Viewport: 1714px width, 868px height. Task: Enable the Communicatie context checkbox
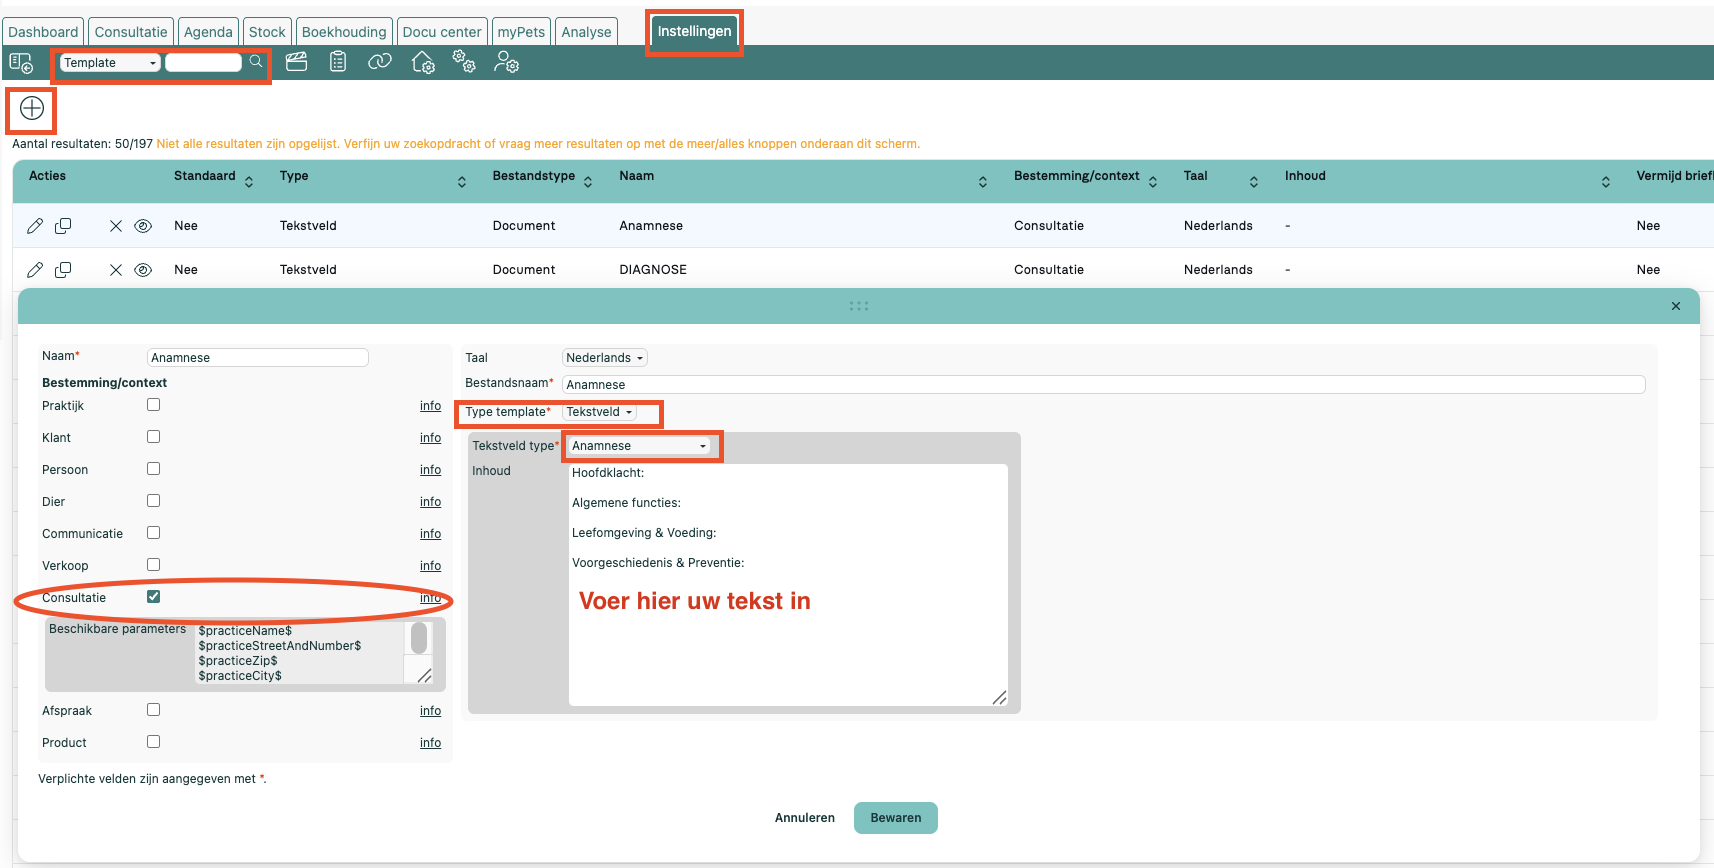153,533
